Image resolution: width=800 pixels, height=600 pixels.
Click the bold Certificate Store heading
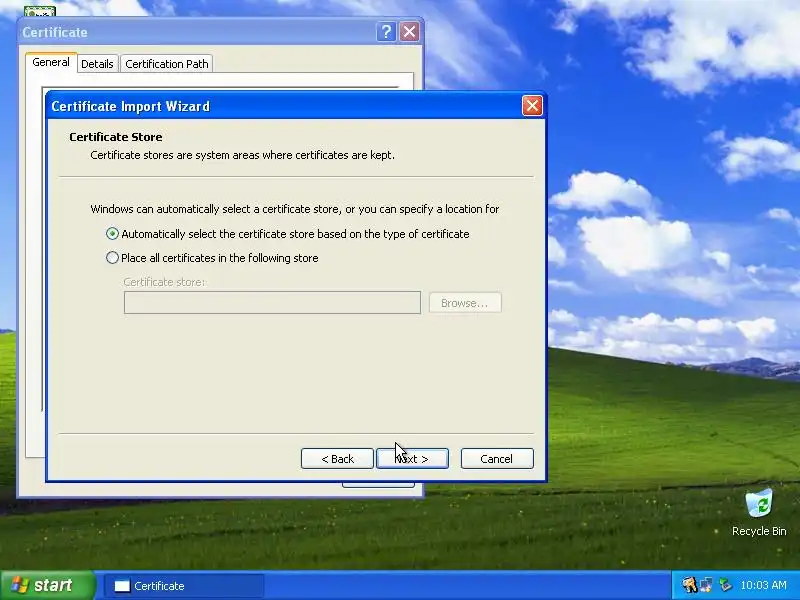pos(116,137)
